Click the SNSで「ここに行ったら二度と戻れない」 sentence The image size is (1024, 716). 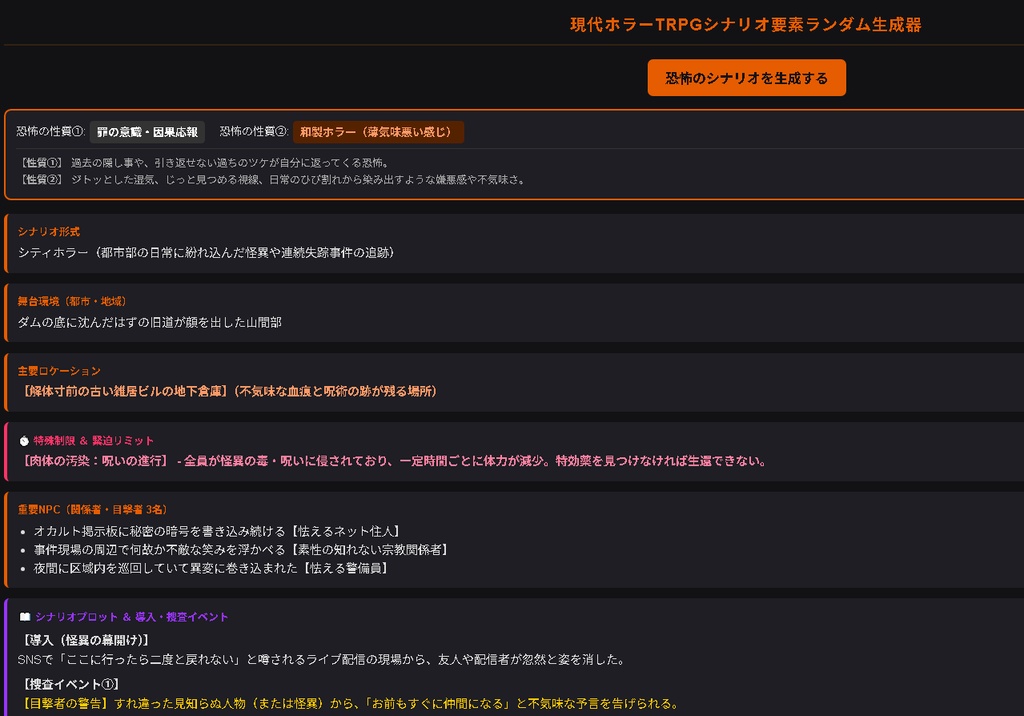[x=321, y=660]
